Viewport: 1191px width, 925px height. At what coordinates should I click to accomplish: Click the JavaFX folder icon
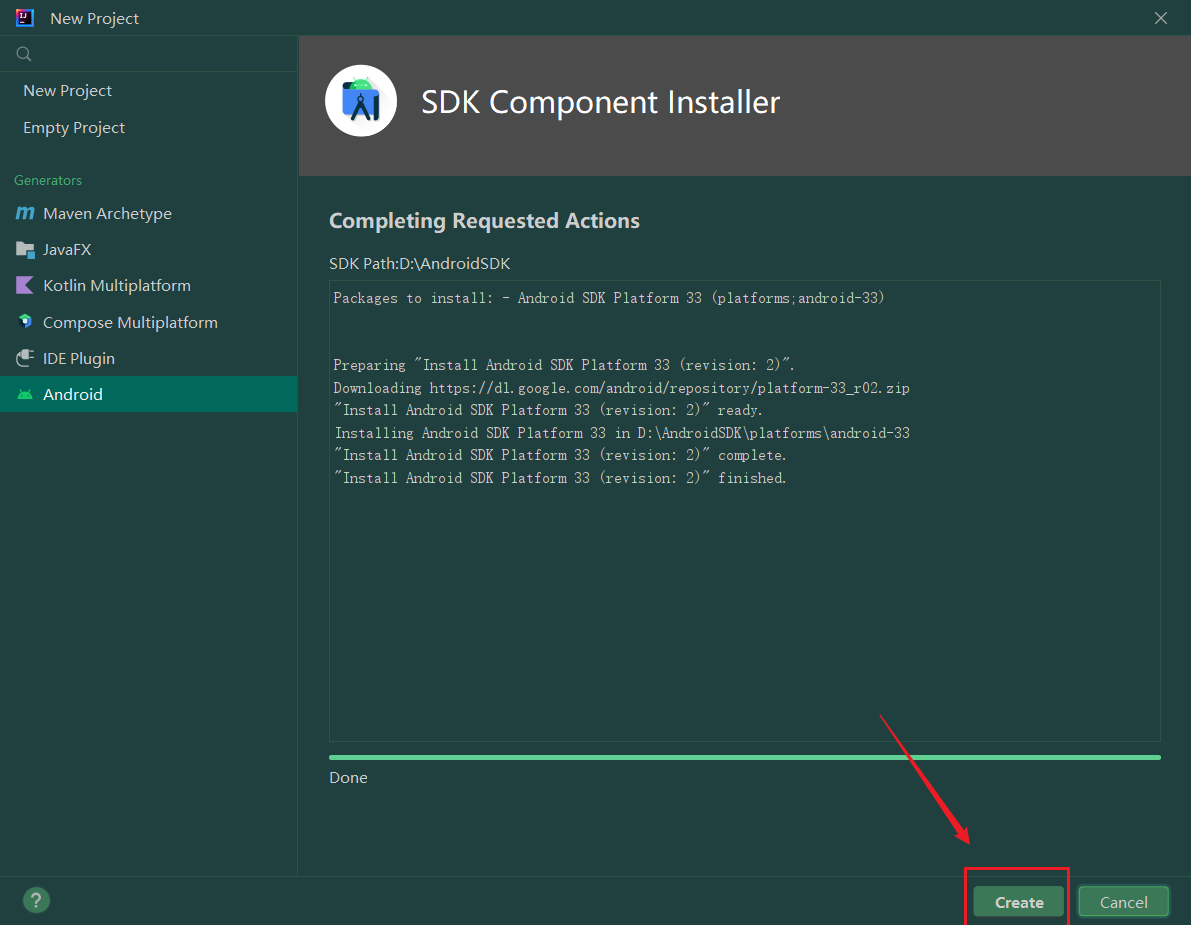(x=25, y=249)
